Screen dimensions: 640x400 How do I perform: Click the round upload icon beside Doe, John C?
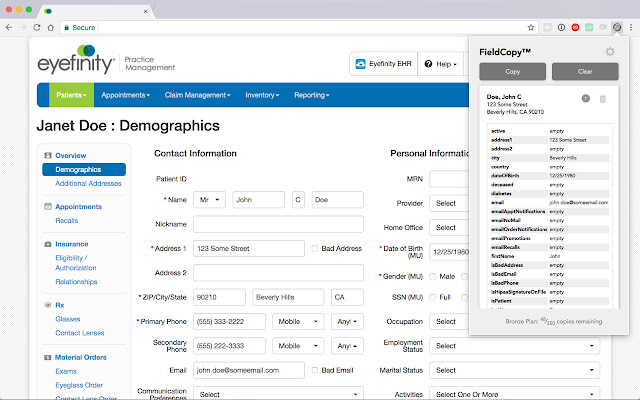[586, 98]
